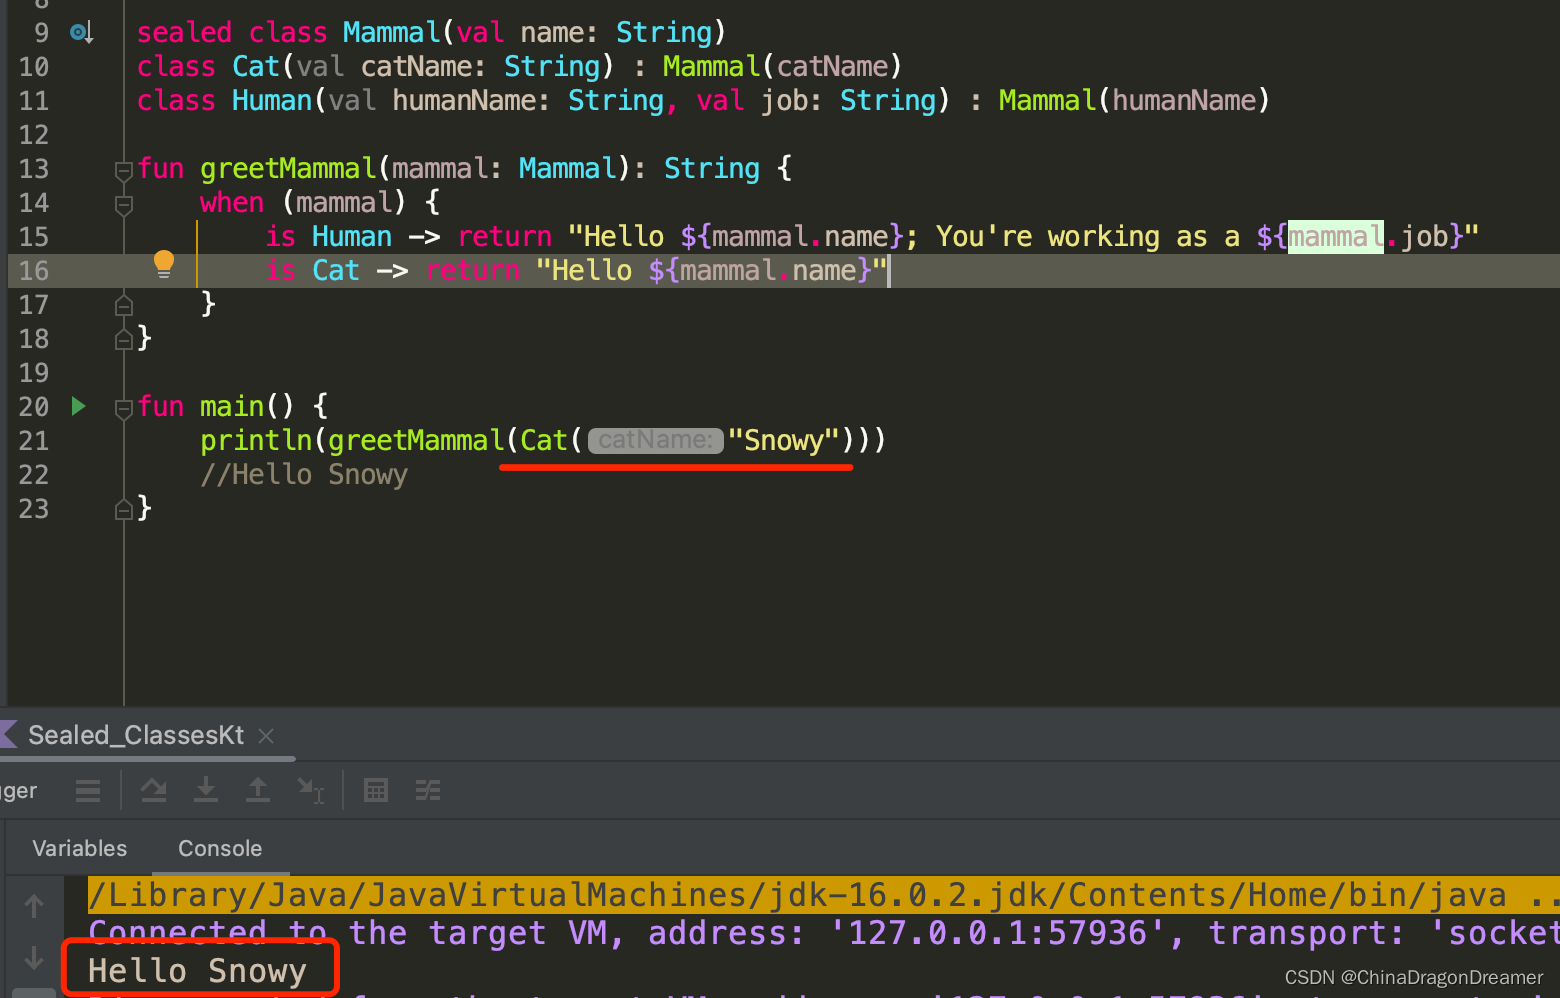Select the Console tab
The image size is (1560, 998).
tap(219, 848)
